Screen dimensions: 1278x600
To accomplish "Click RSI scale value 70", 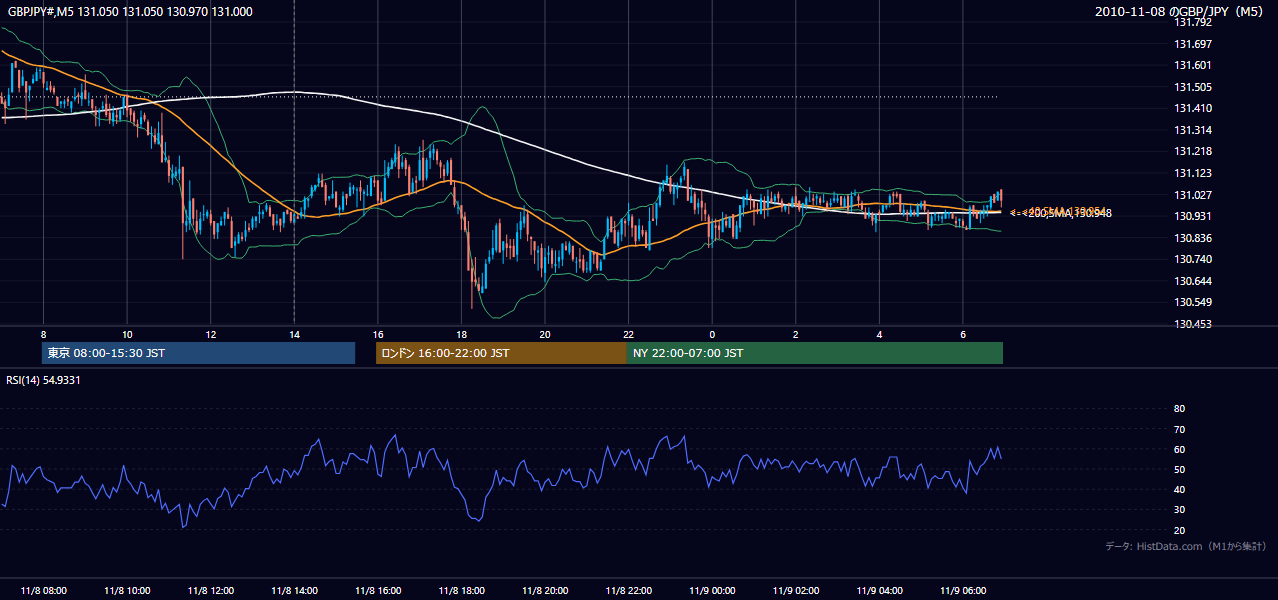I will [x=1179, y=429].
